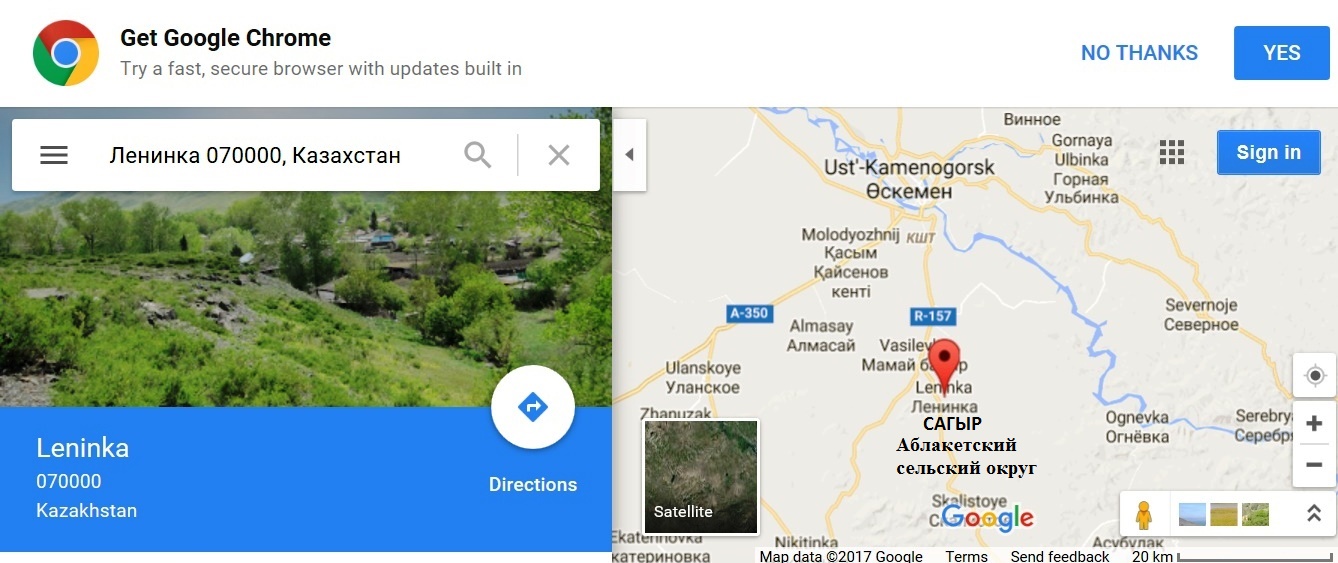The height and width of the screenshot is (563, 1338).
Task: Accept Chrome install with YES button
Action: (x=1281, y=53)
